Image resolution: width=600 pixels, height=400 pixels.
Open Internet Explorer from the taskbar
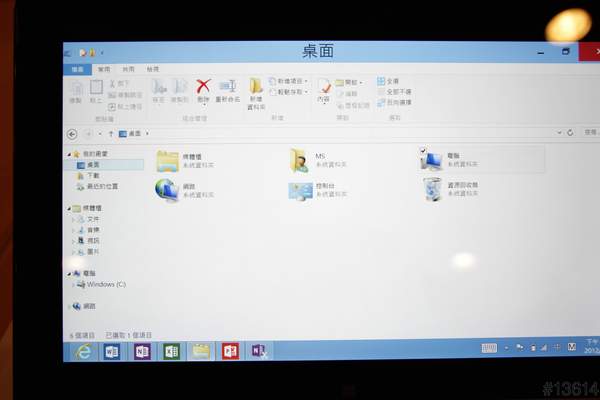coord(83,352)
